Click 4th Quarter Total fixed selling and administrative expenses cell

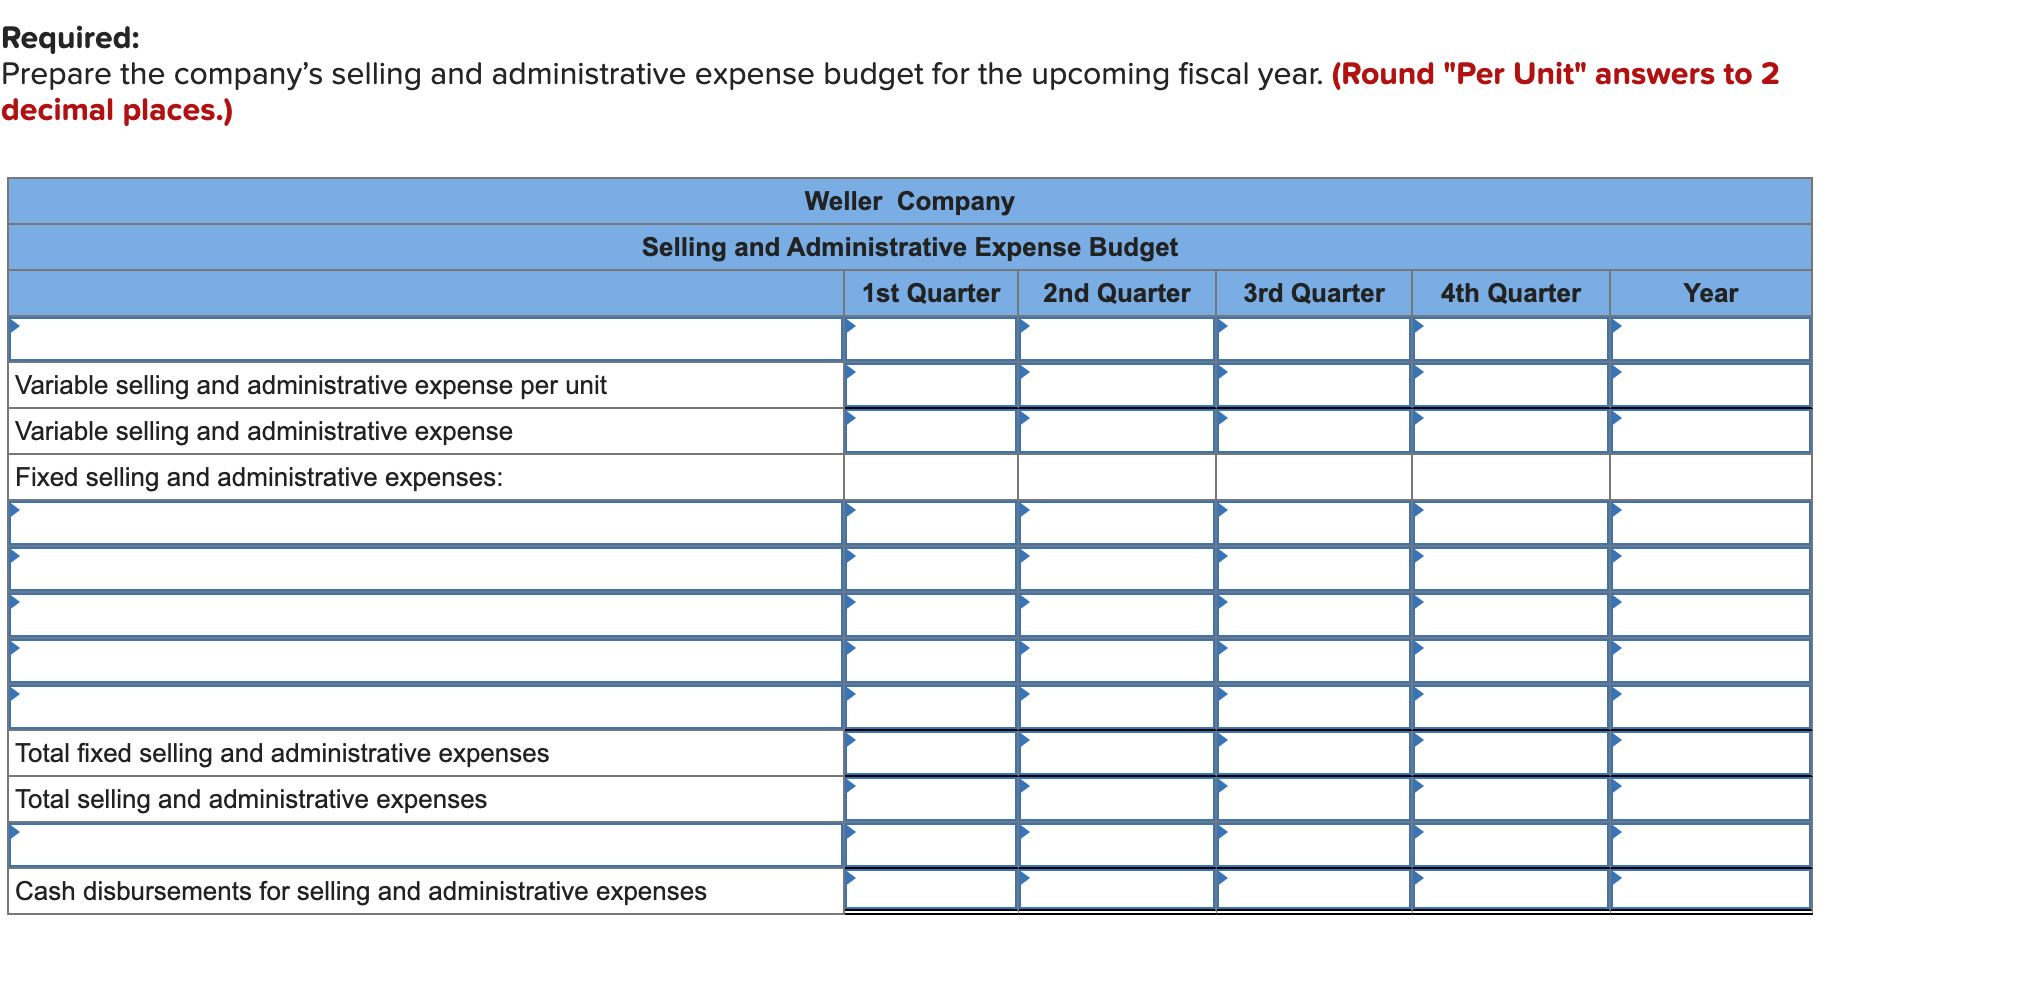[1511, 753]
